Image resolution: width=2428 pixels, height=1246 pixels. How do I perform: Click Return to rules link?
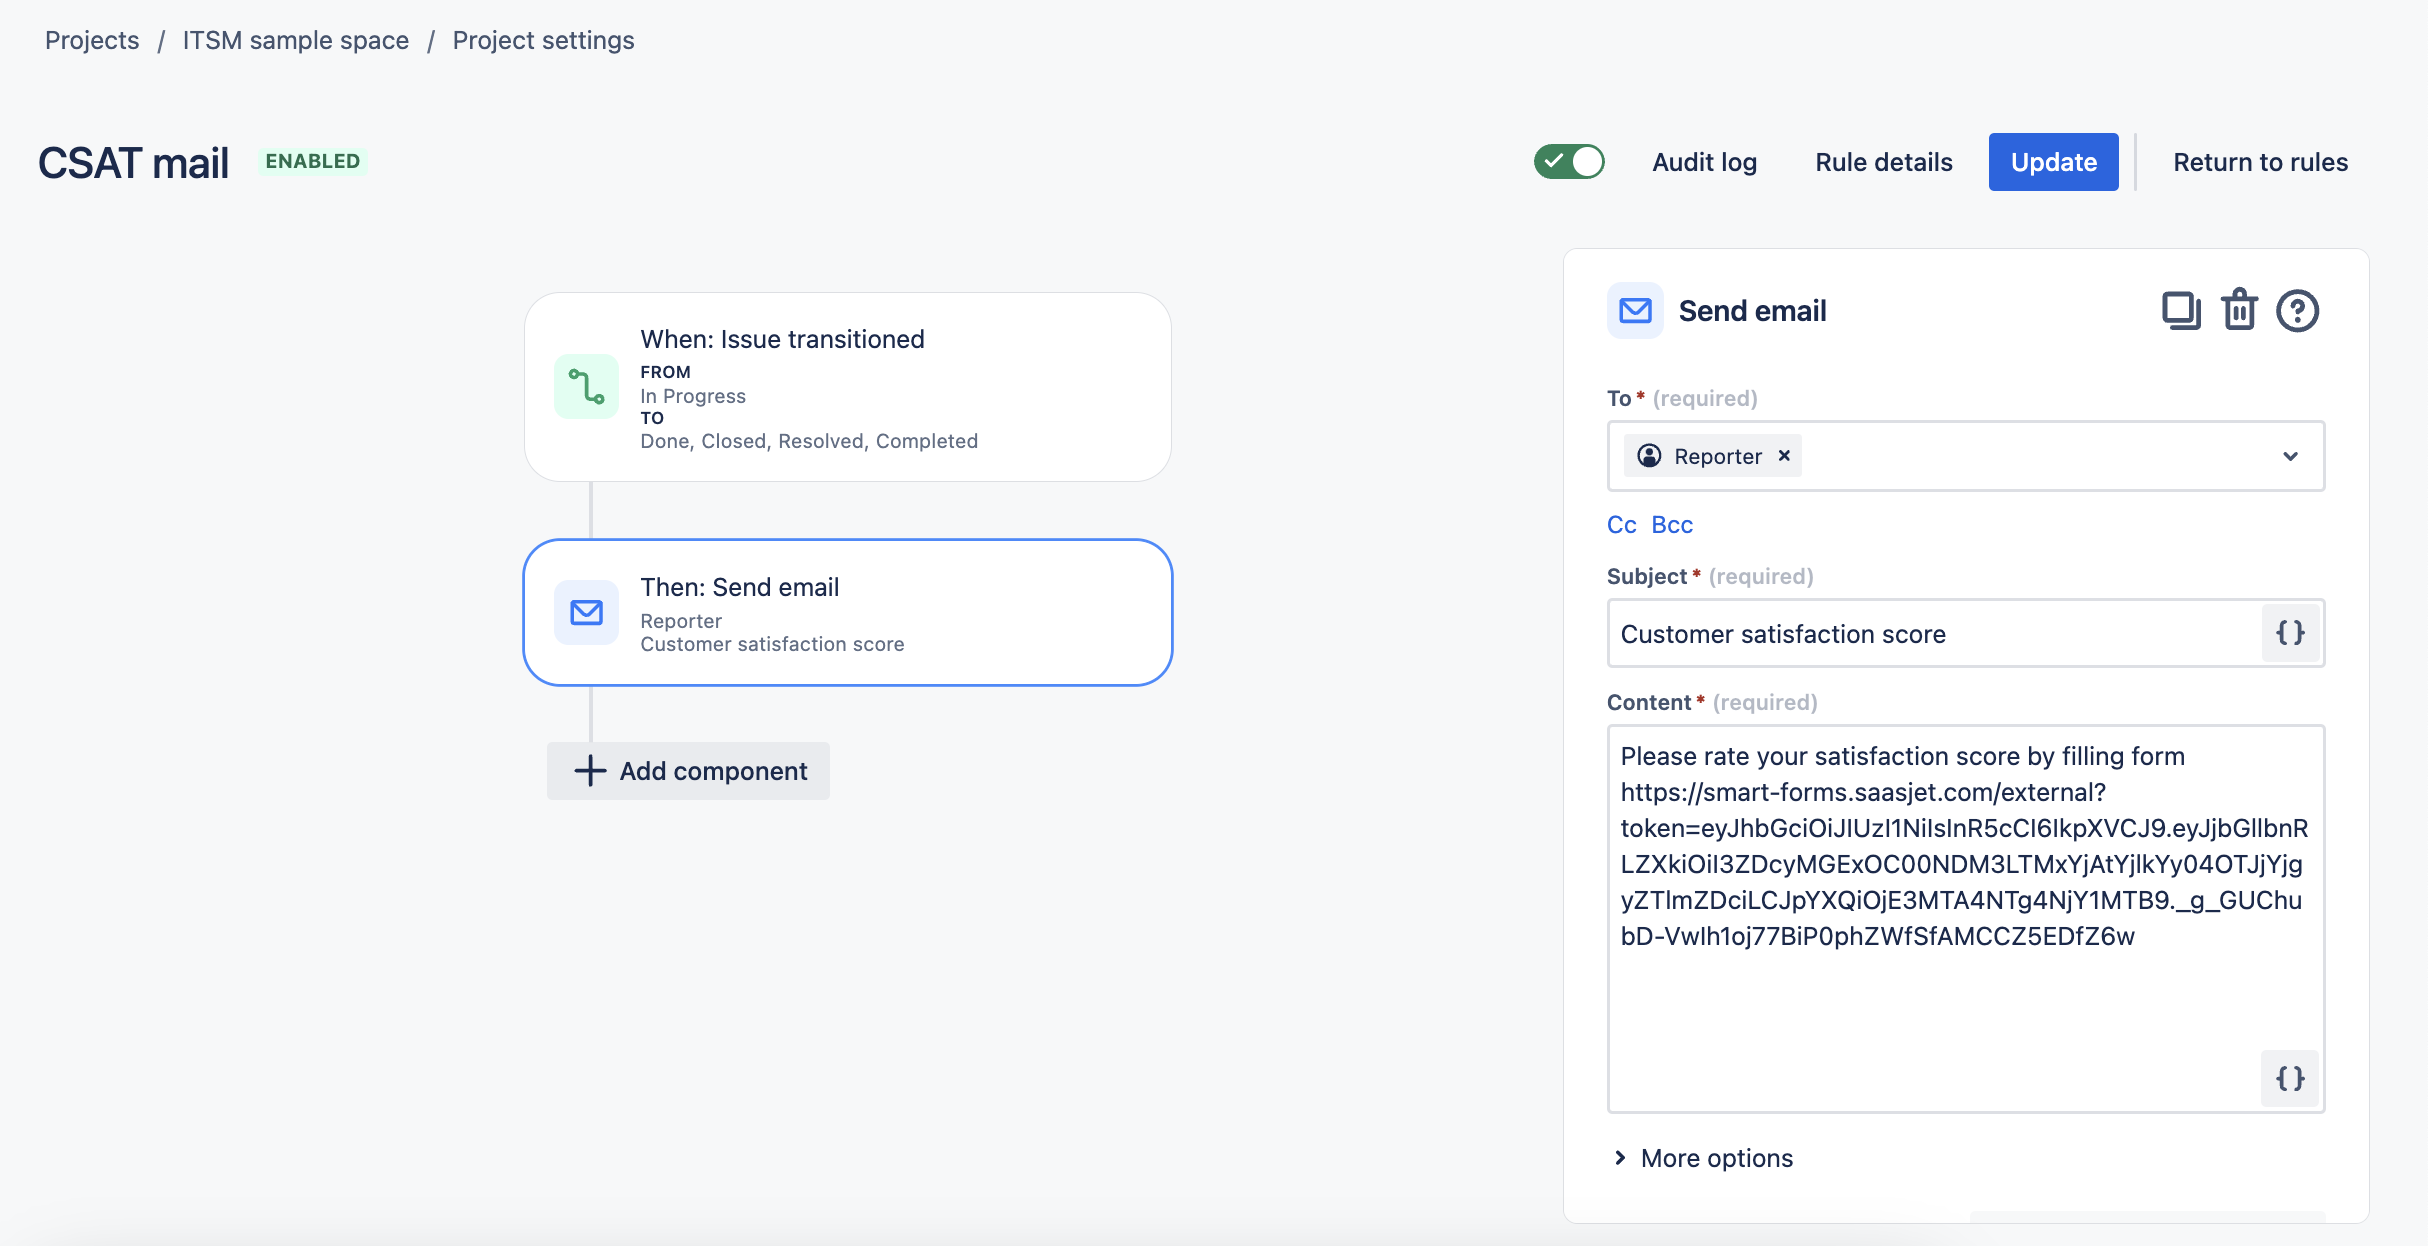pos(2260,162)
